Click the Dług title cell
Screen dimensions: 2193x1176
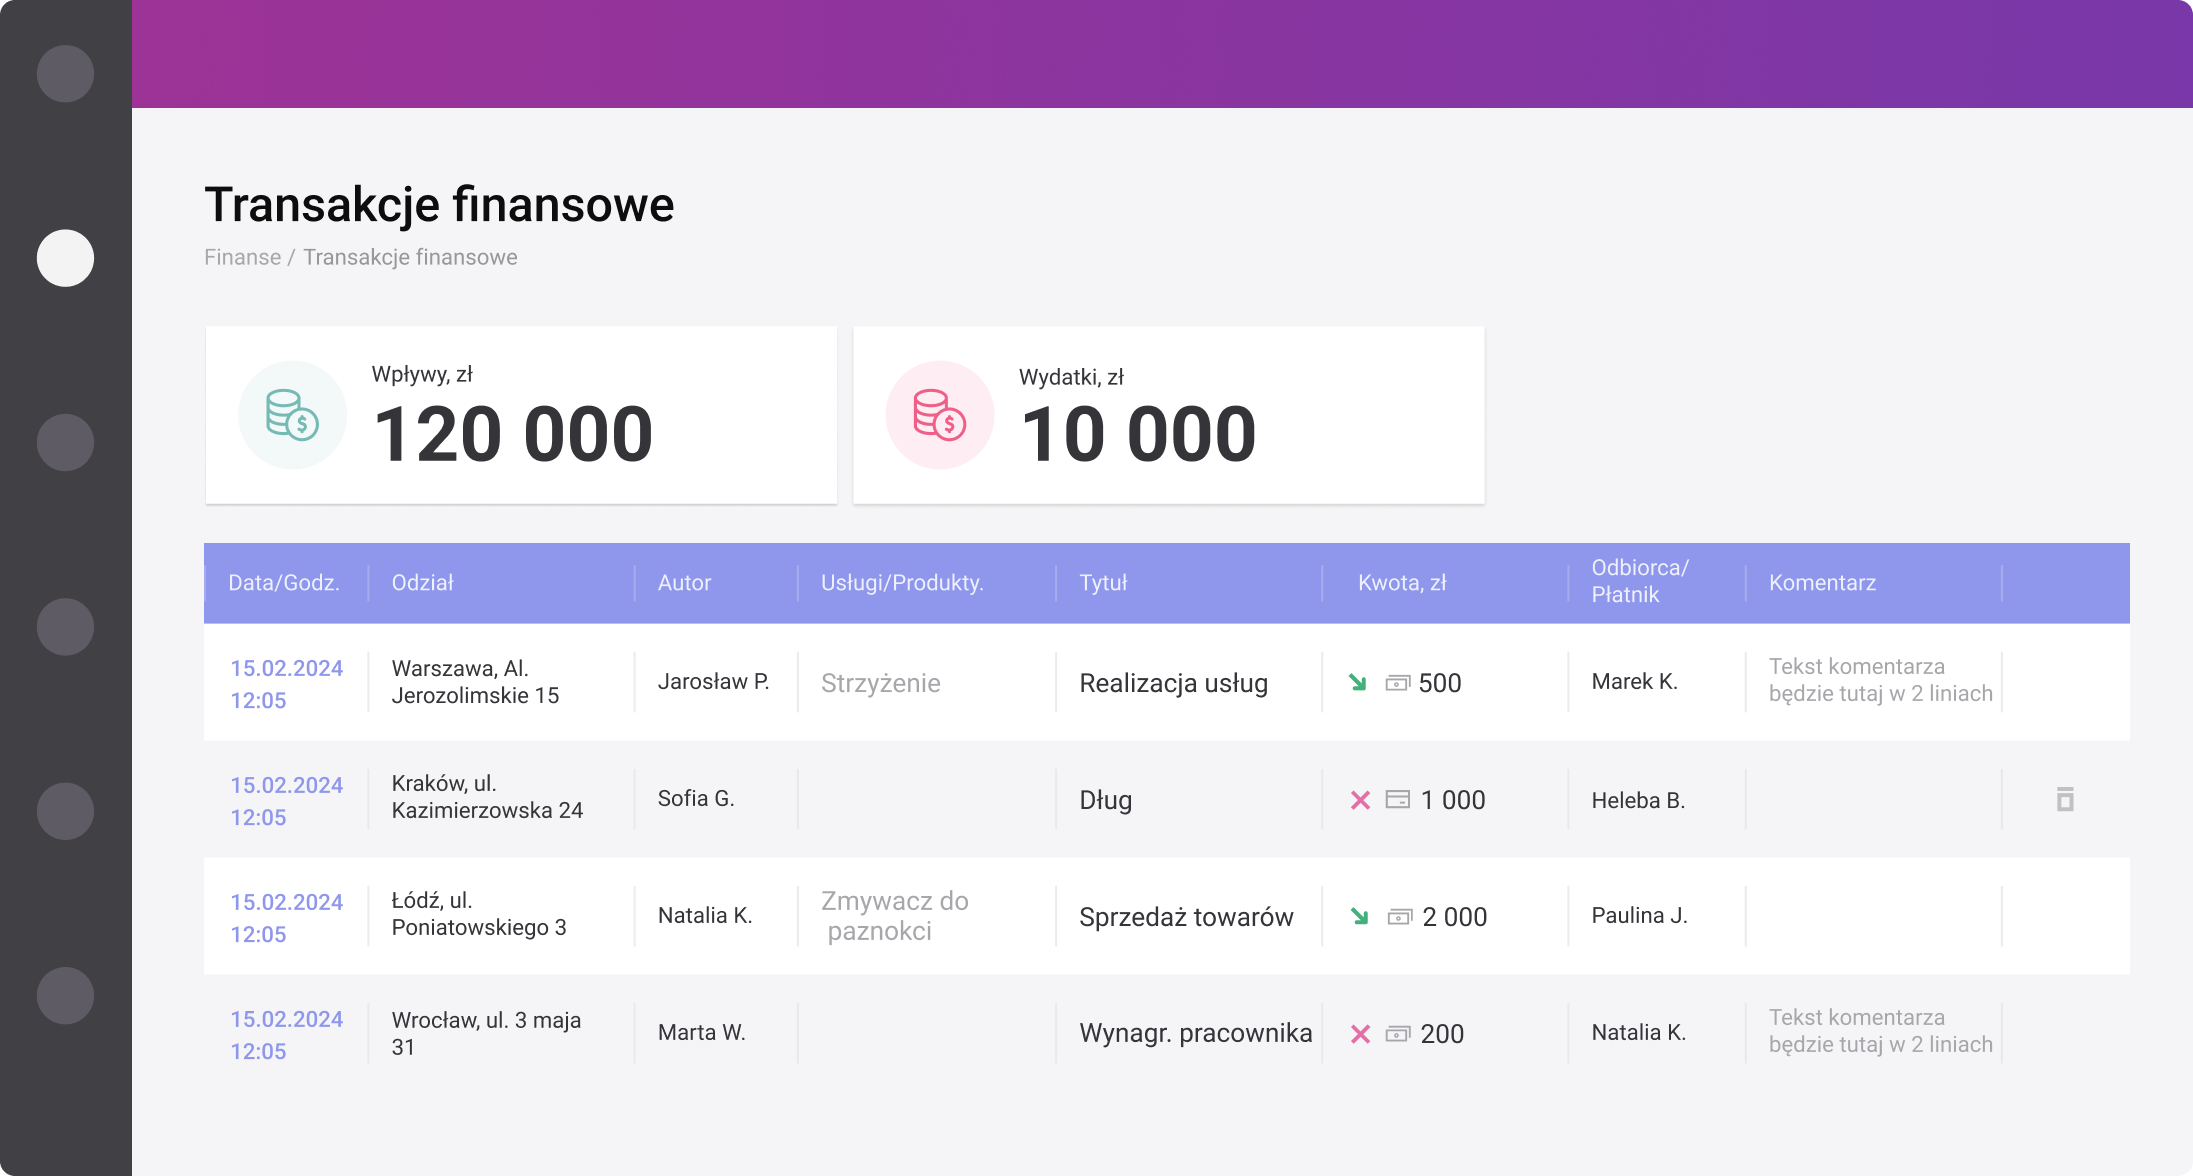coord(1105,800)
